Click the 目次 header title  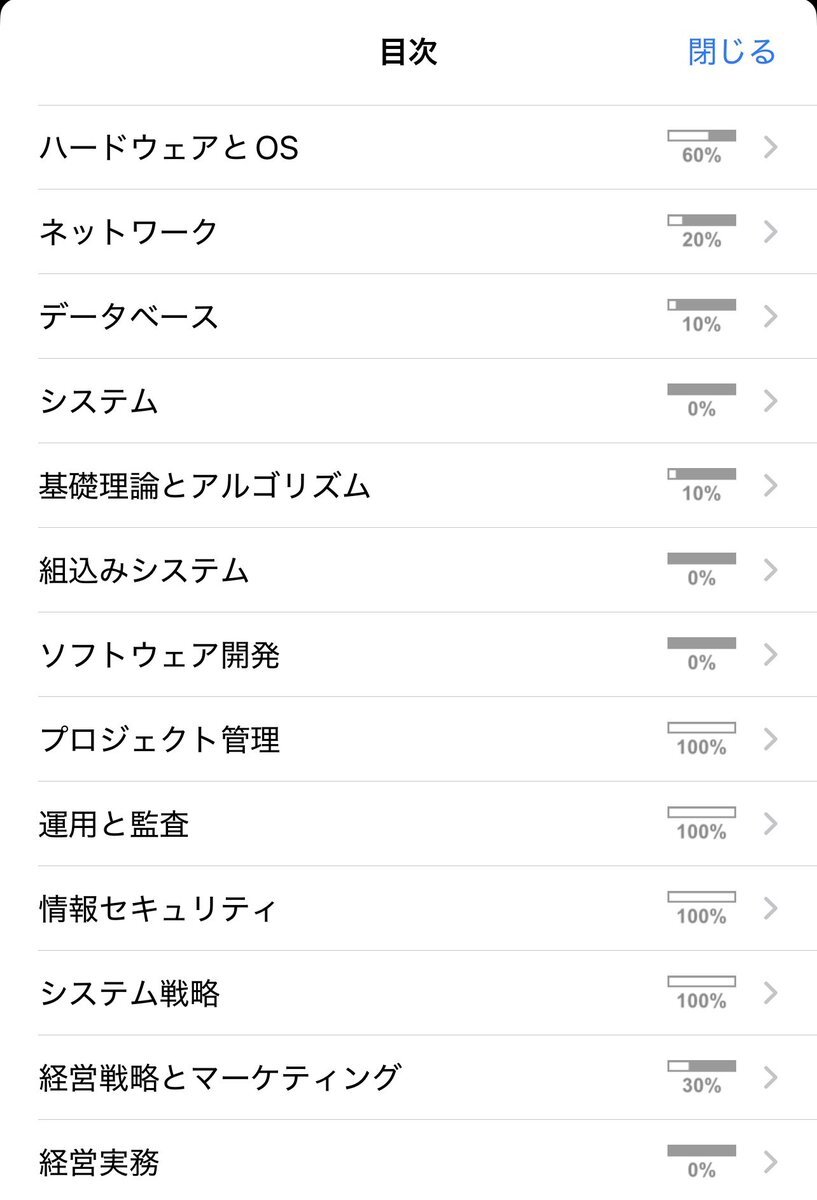(408, 52)
